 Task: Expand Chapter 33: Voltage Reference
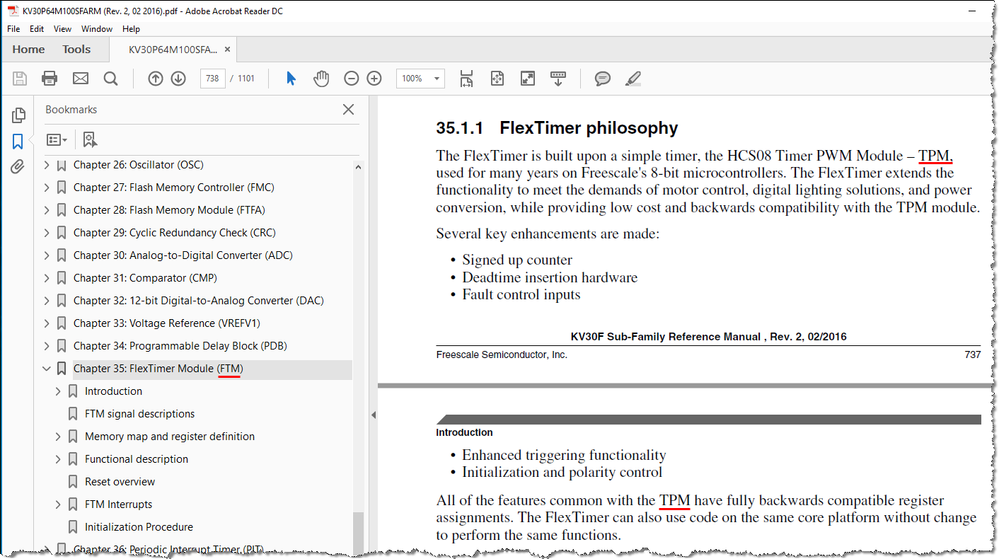coord(47,323)
